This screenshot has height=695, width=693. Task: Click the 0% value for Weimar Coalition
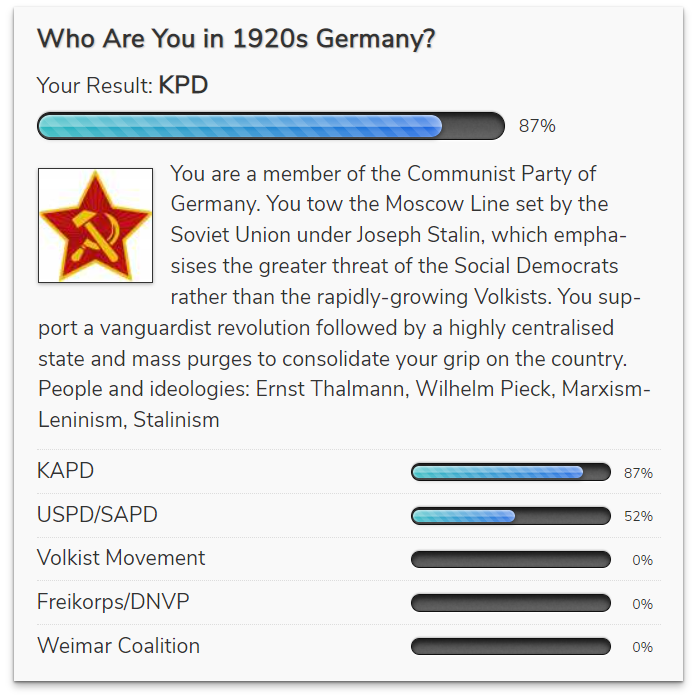(642, 648)
